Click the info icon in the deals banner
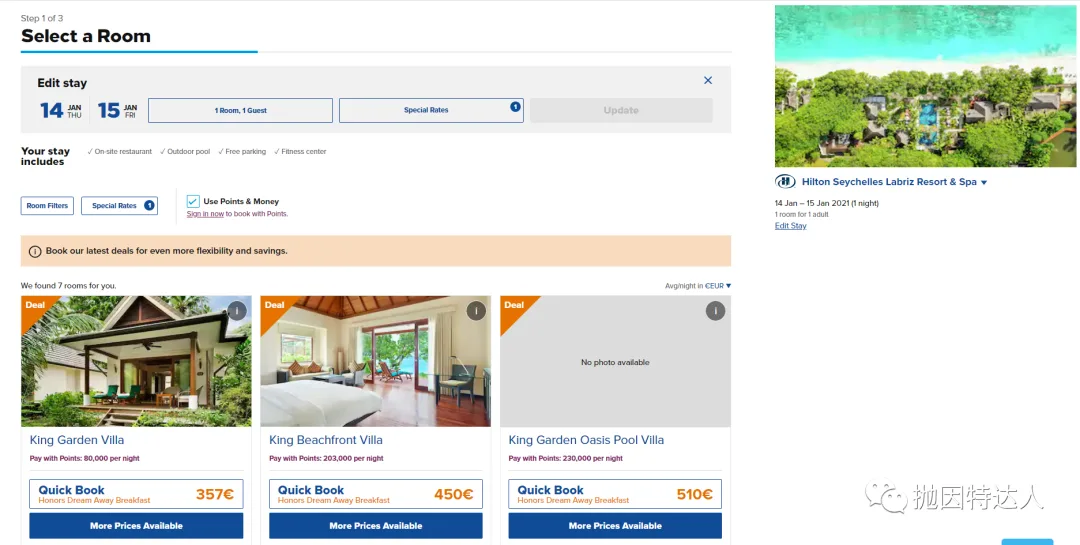 coord(34,251)
